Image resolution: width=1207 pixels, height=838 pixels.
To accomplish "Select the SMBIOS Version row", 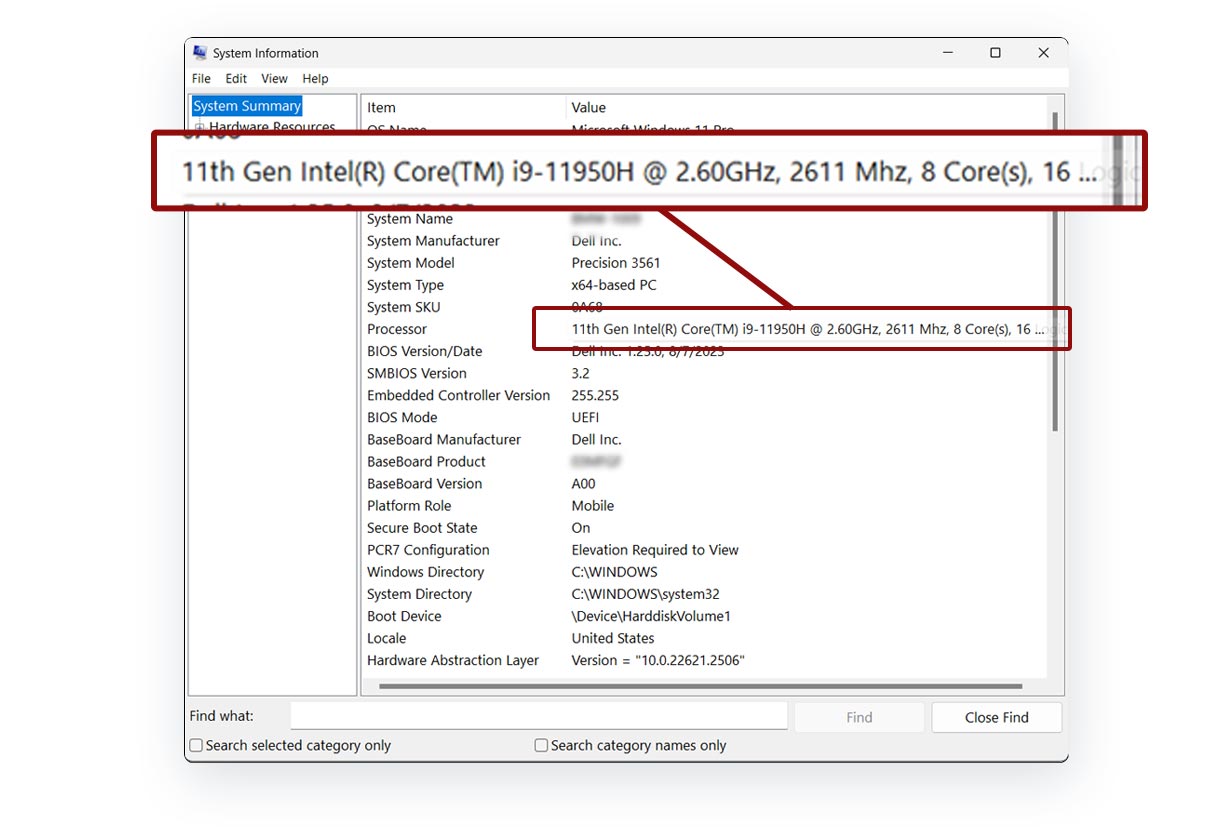I will coord(704,373).
